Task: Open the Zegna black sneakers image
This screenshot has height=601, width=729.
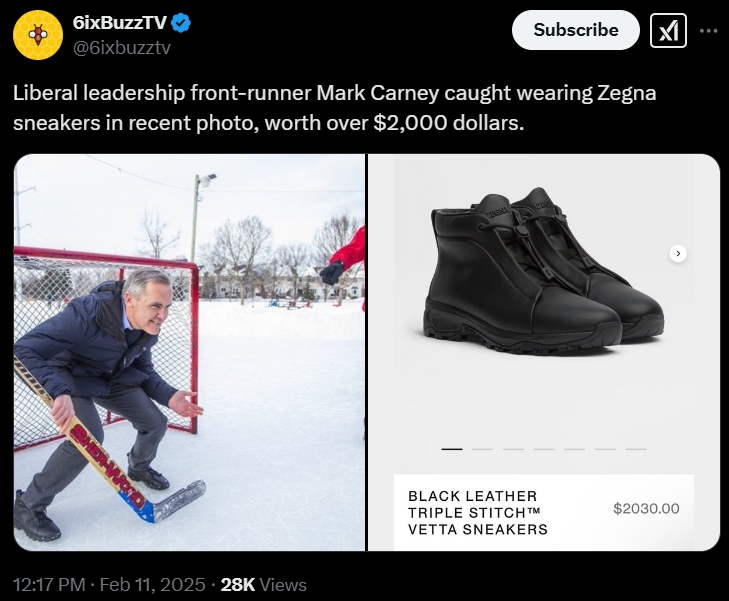Action: pos(544,352)
